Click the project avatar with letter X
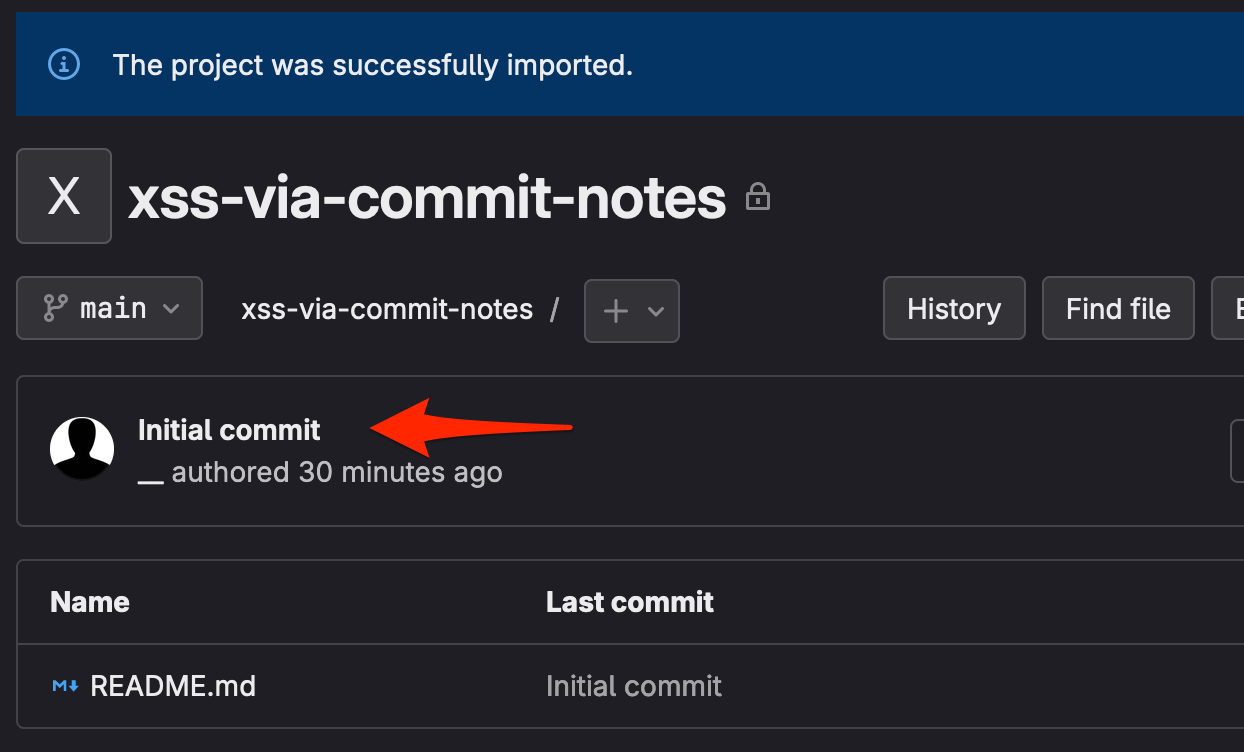This screenshot has height=752, width=1244. tap(64, 196)
